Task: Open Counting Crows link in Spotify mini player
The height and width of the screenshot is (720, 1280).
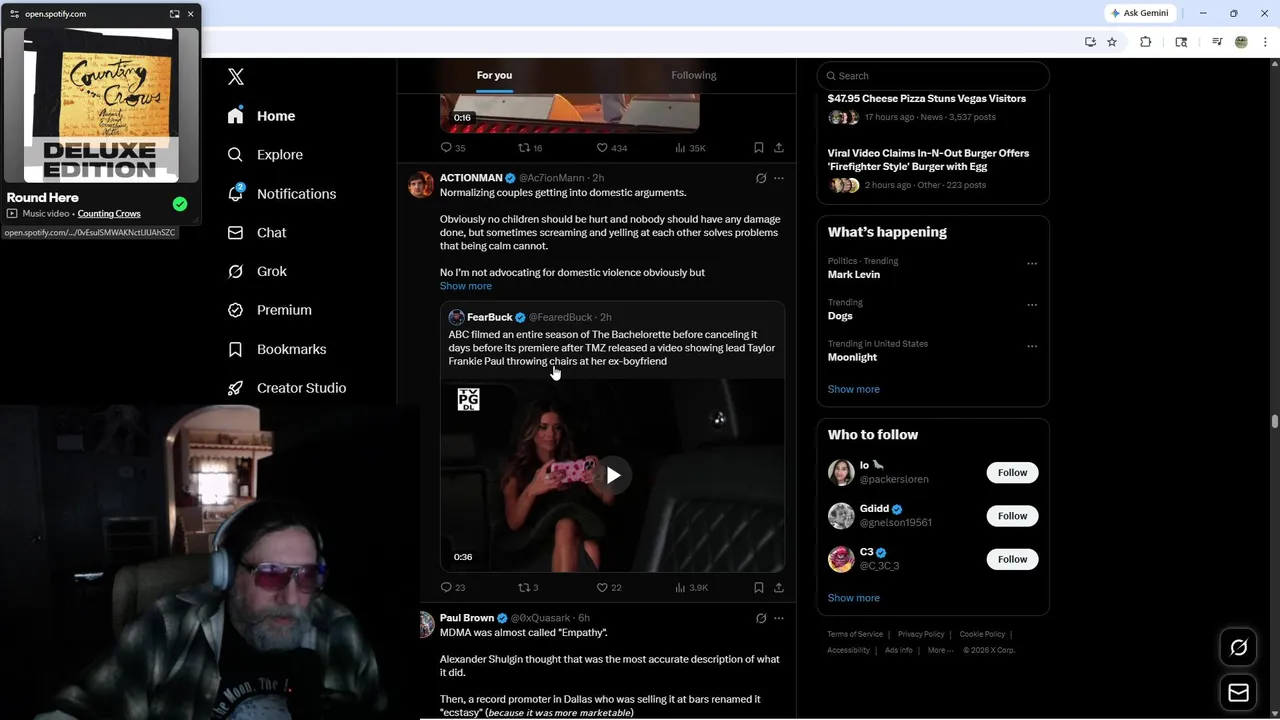Action: [x=109, y=214]
